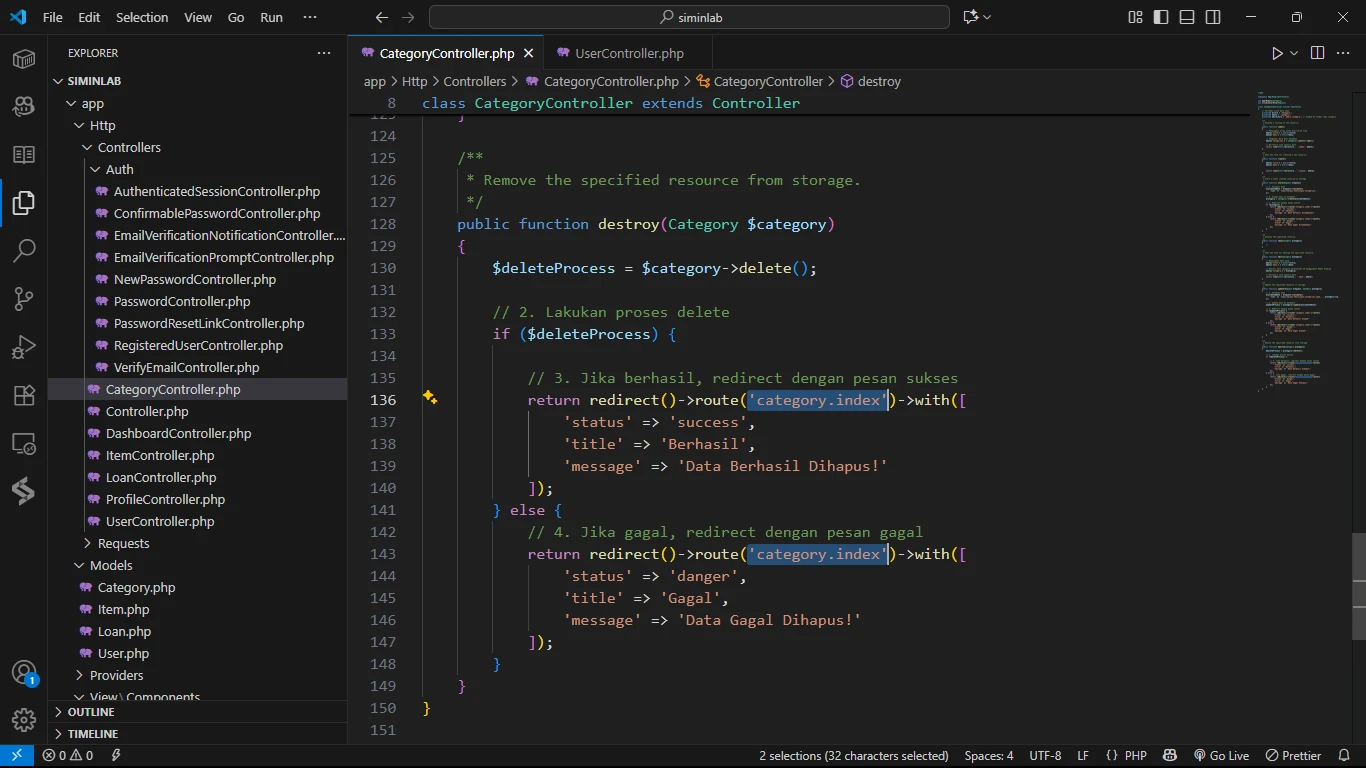Switch to the UserController.php tab

tap(629, 53)
